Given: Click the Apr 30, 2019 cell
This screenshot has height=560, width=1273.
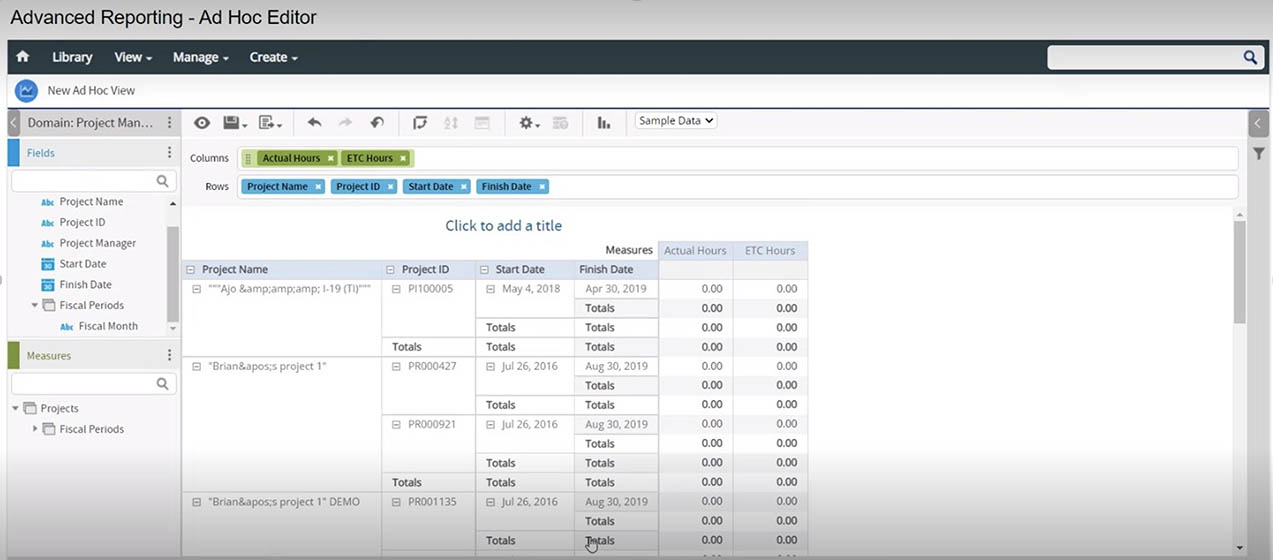Looking at the screenshot, I should point(616,288).
